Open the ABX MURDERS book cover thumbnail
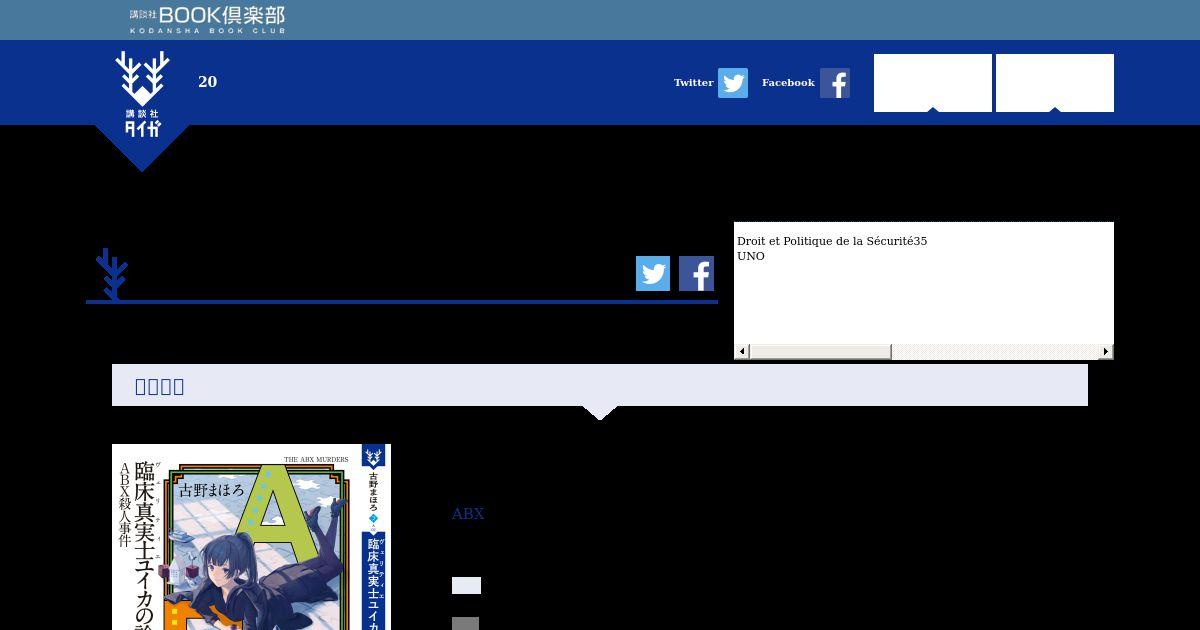The height and width of the screenshot is (630, 1200). 251,537
